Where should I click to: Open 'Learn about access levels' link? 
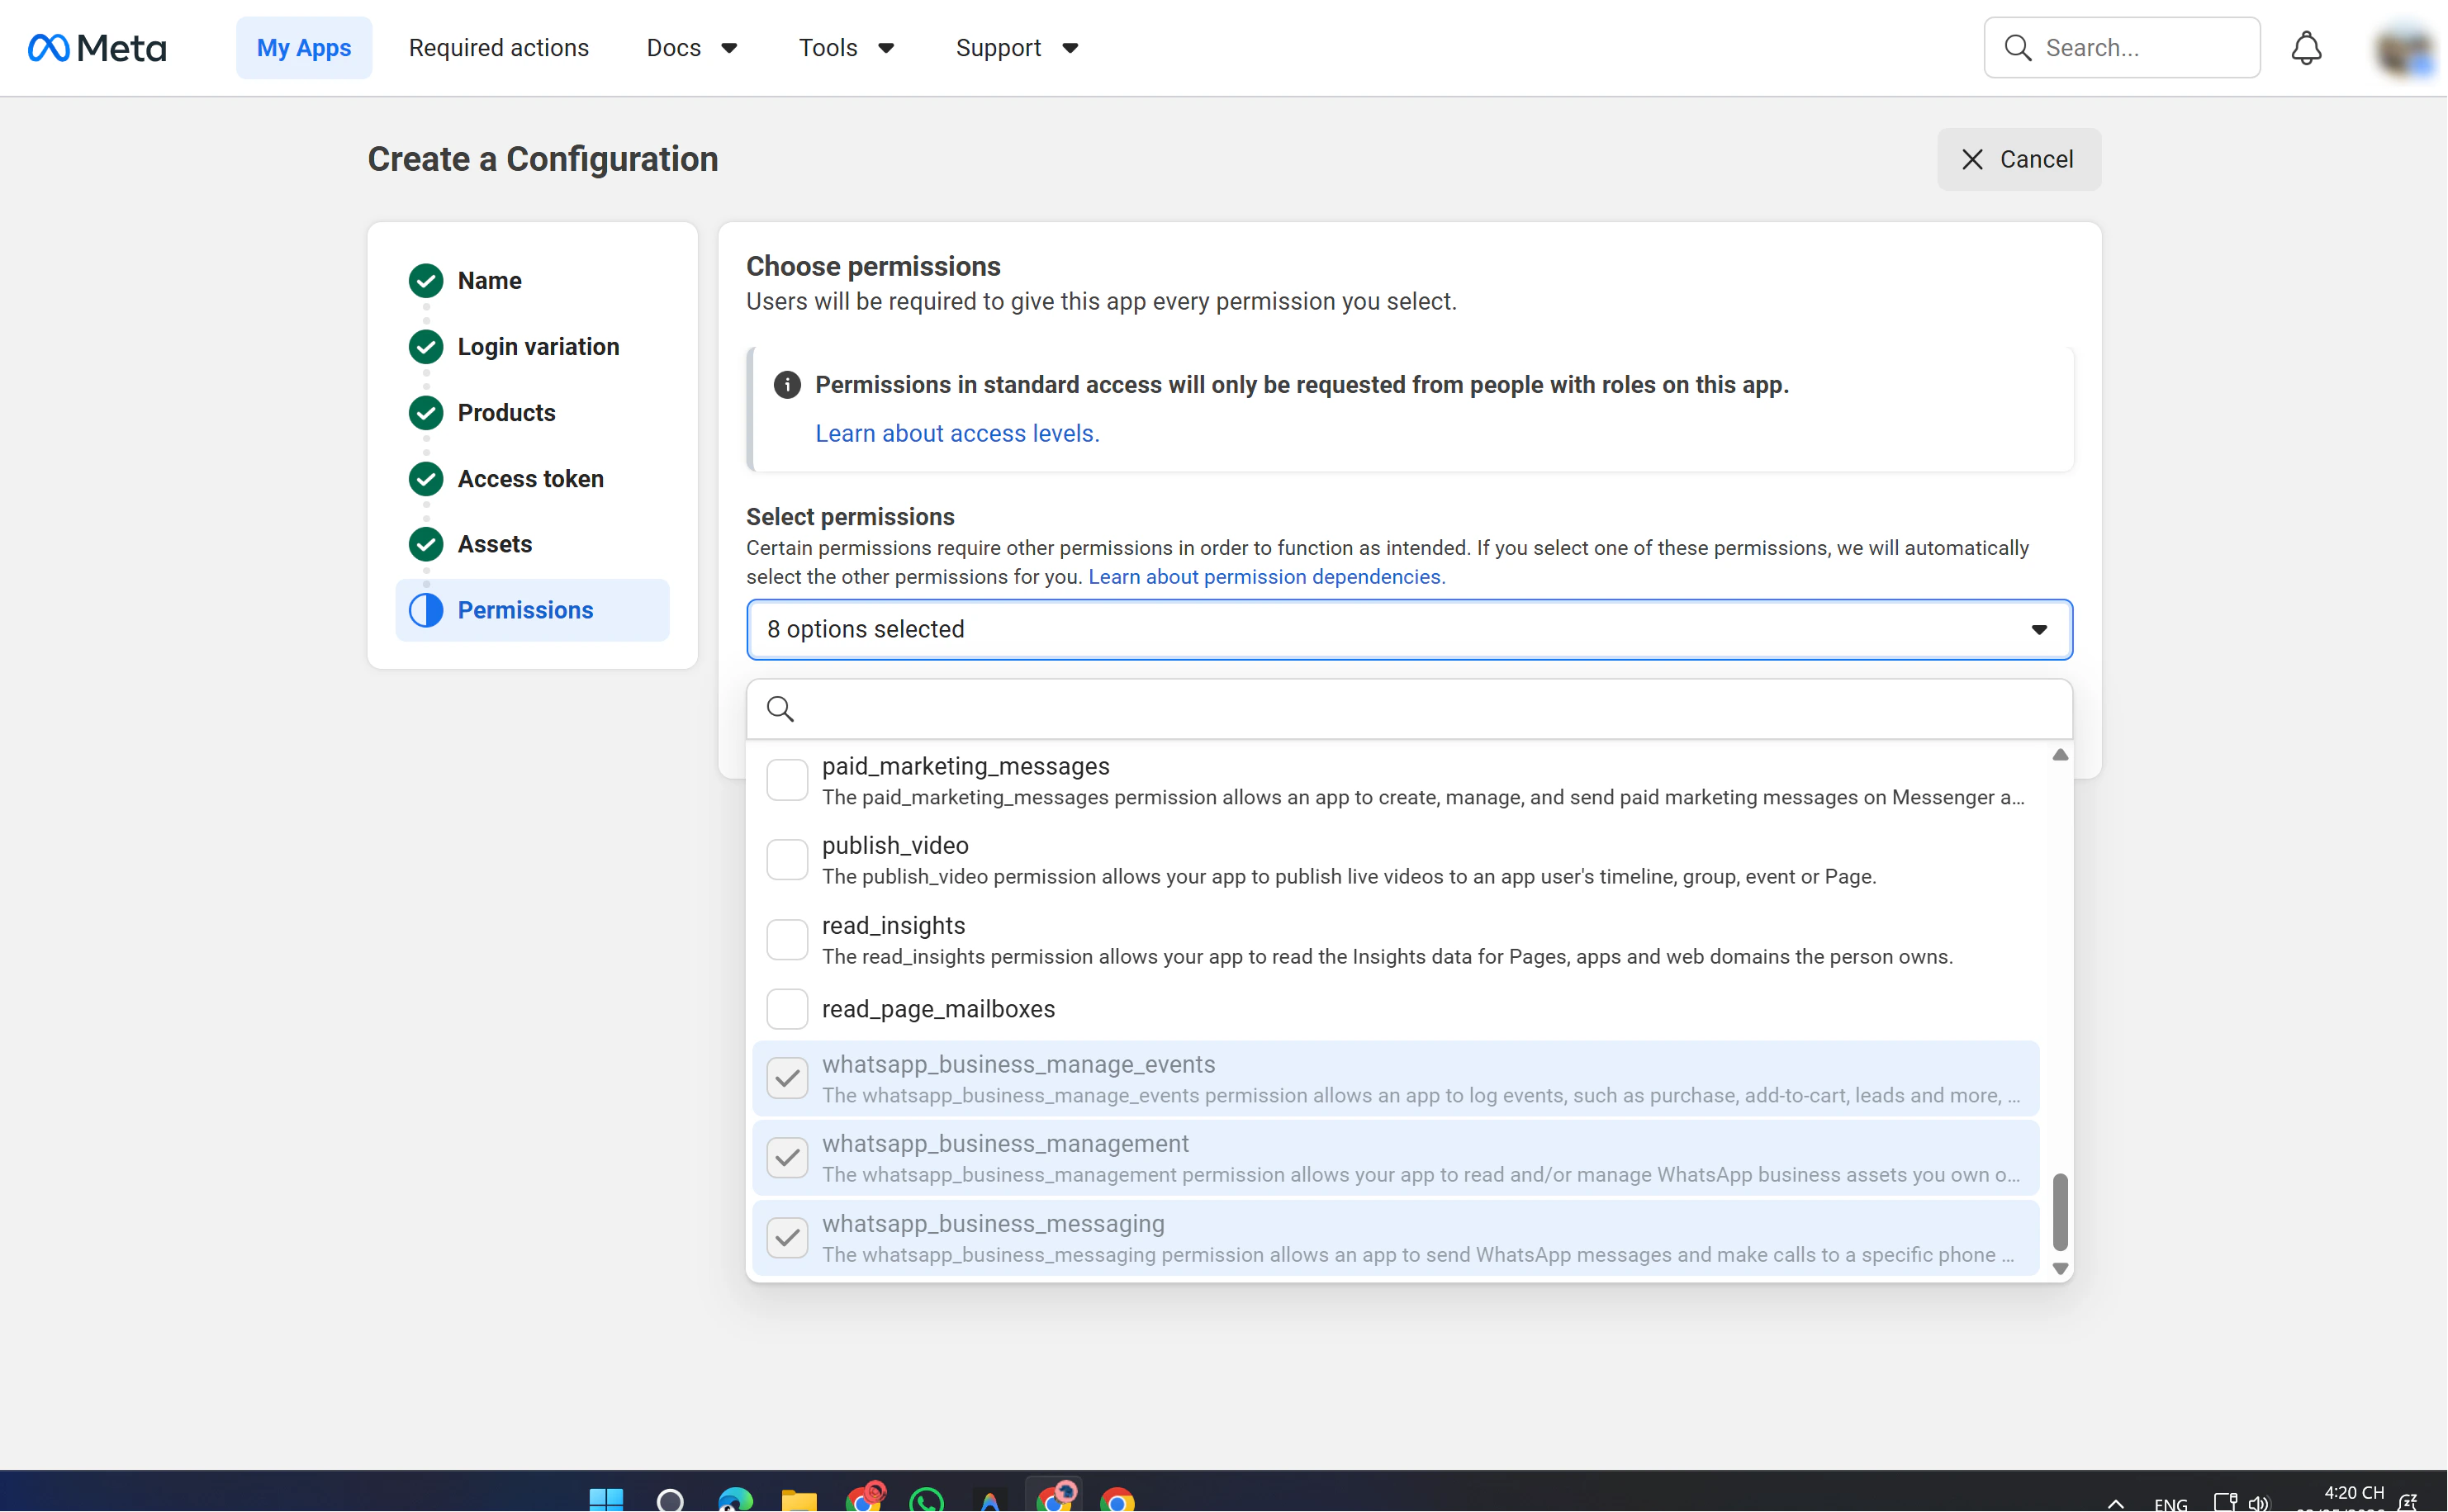tap(957, 433)
